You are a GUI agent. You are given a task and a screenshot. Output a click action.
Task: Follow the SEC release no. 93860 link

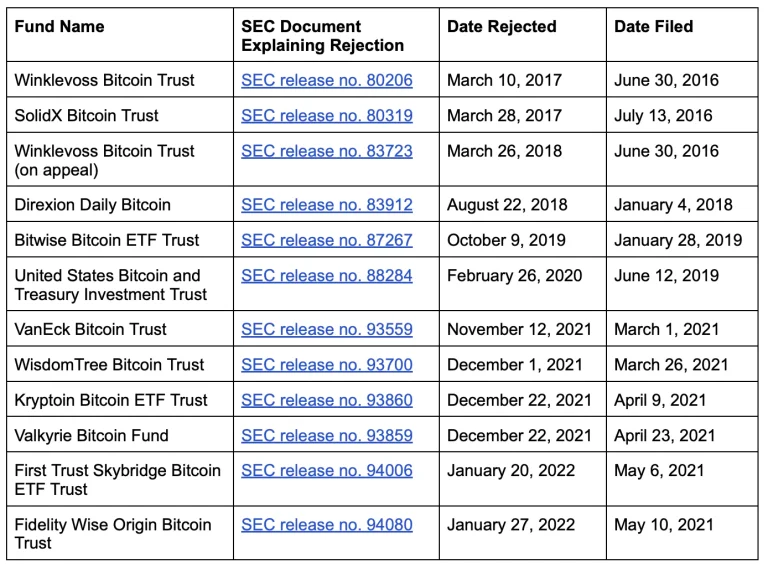tap(326, 400)
